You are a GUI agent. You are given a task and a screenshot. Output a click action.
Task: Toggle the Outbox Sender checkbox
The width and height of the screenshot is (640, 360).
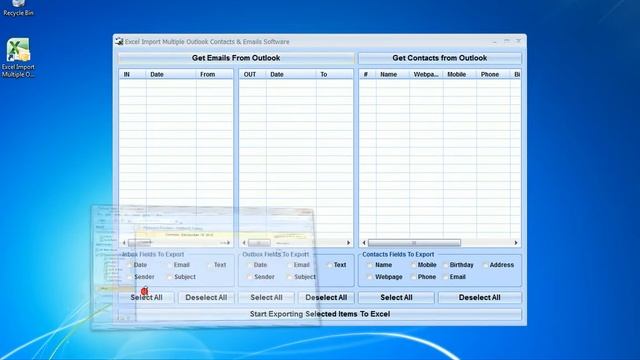click(x=249, y=277)
